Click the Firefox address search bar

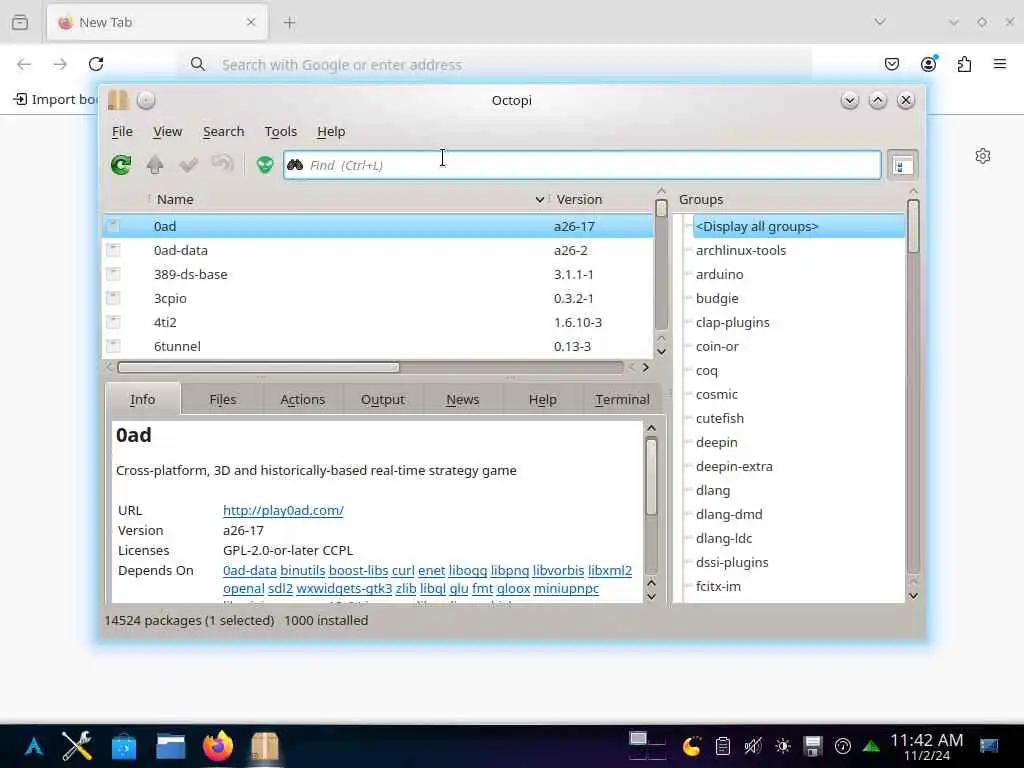[495, 65]
